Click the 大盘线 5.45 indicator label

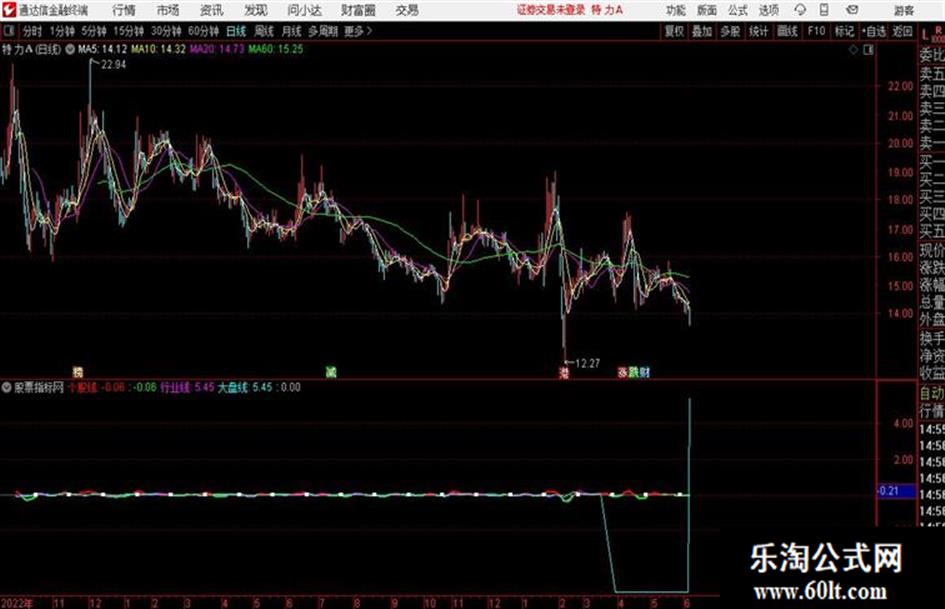point(245,387)
